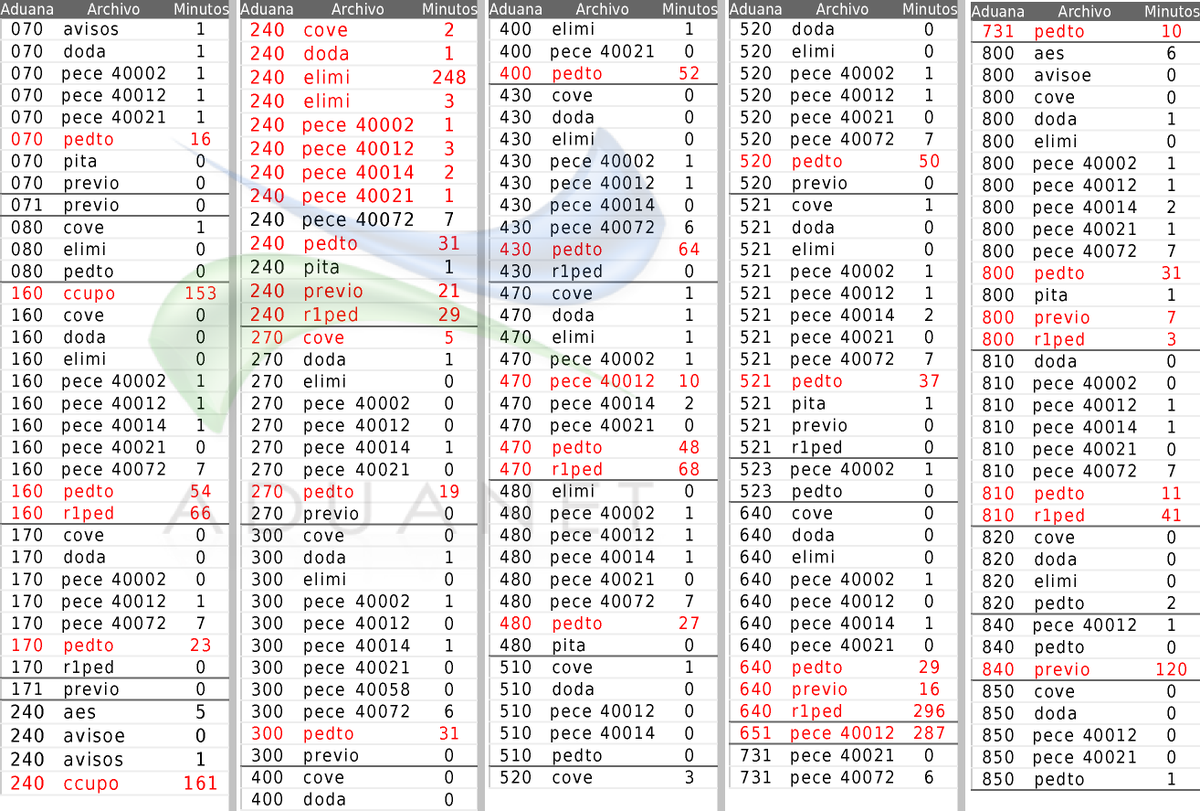The height and width of the screenshot is (811, 1200).
Task: Select "pita" in the 070 row
Action: tap(80, 161)
